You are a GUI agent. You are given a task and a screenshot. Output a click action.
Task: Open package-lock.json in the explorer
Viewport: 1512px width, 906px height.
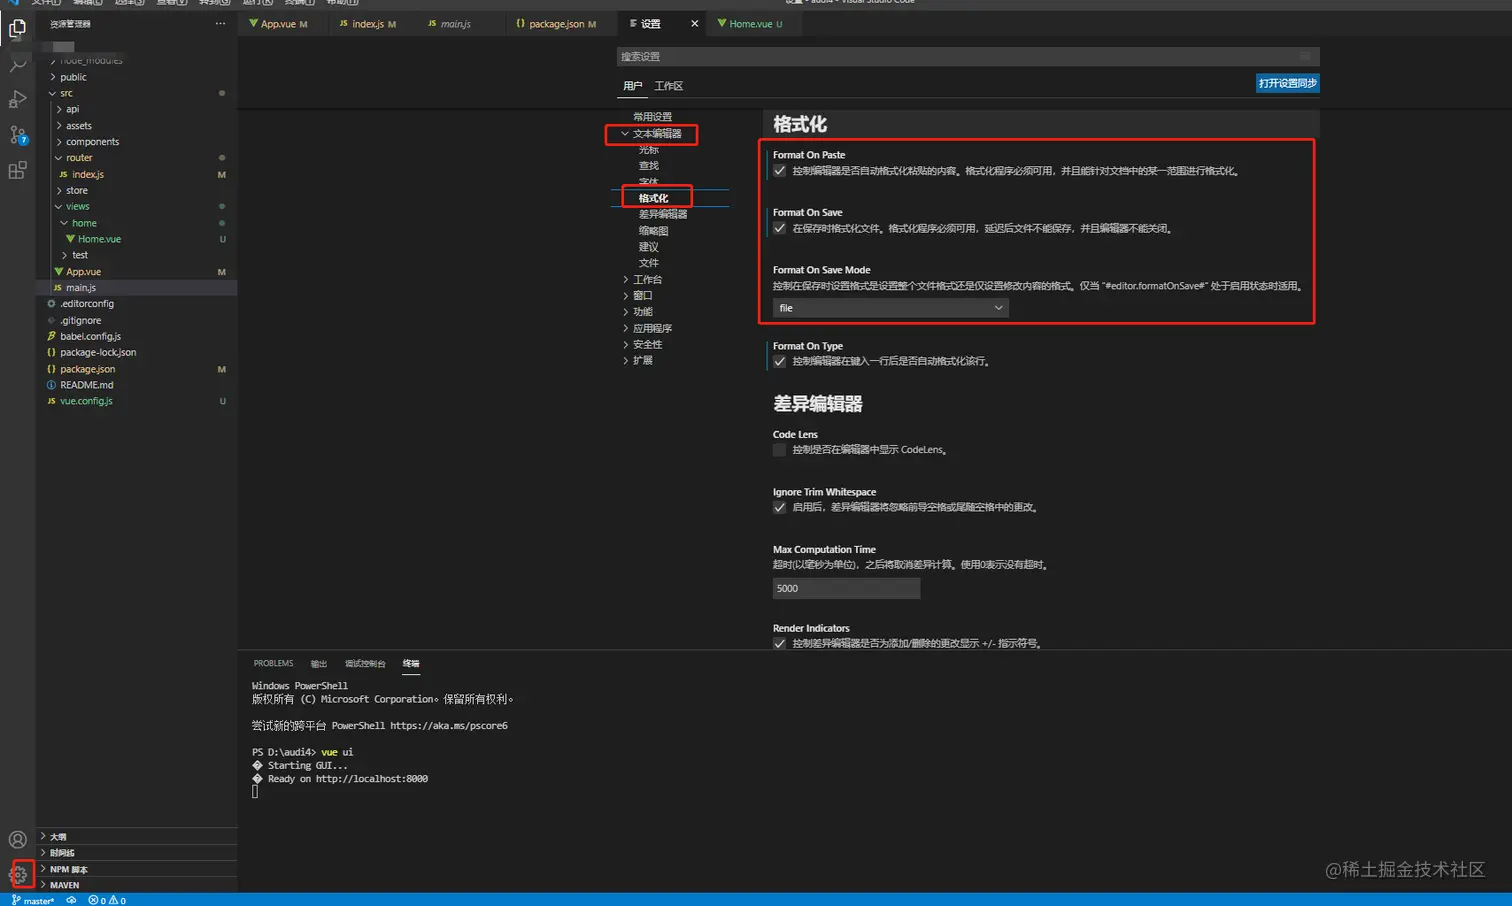click(97, 353)
